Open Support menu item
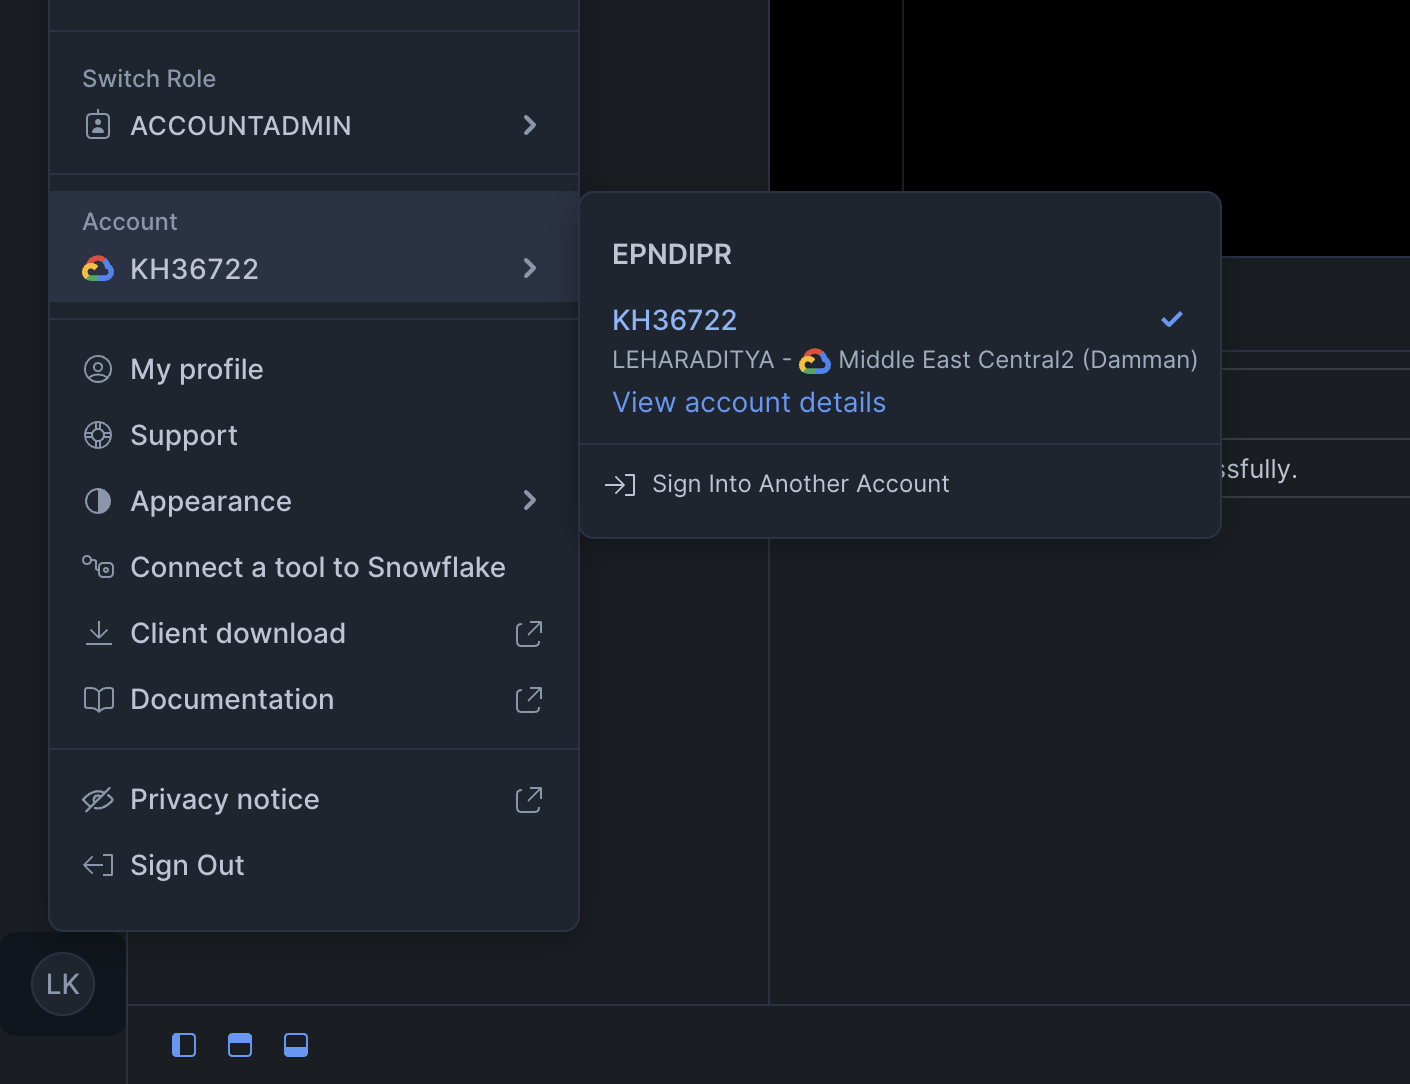Screen dimensions: 1410x1084 [x=314, y=435]
